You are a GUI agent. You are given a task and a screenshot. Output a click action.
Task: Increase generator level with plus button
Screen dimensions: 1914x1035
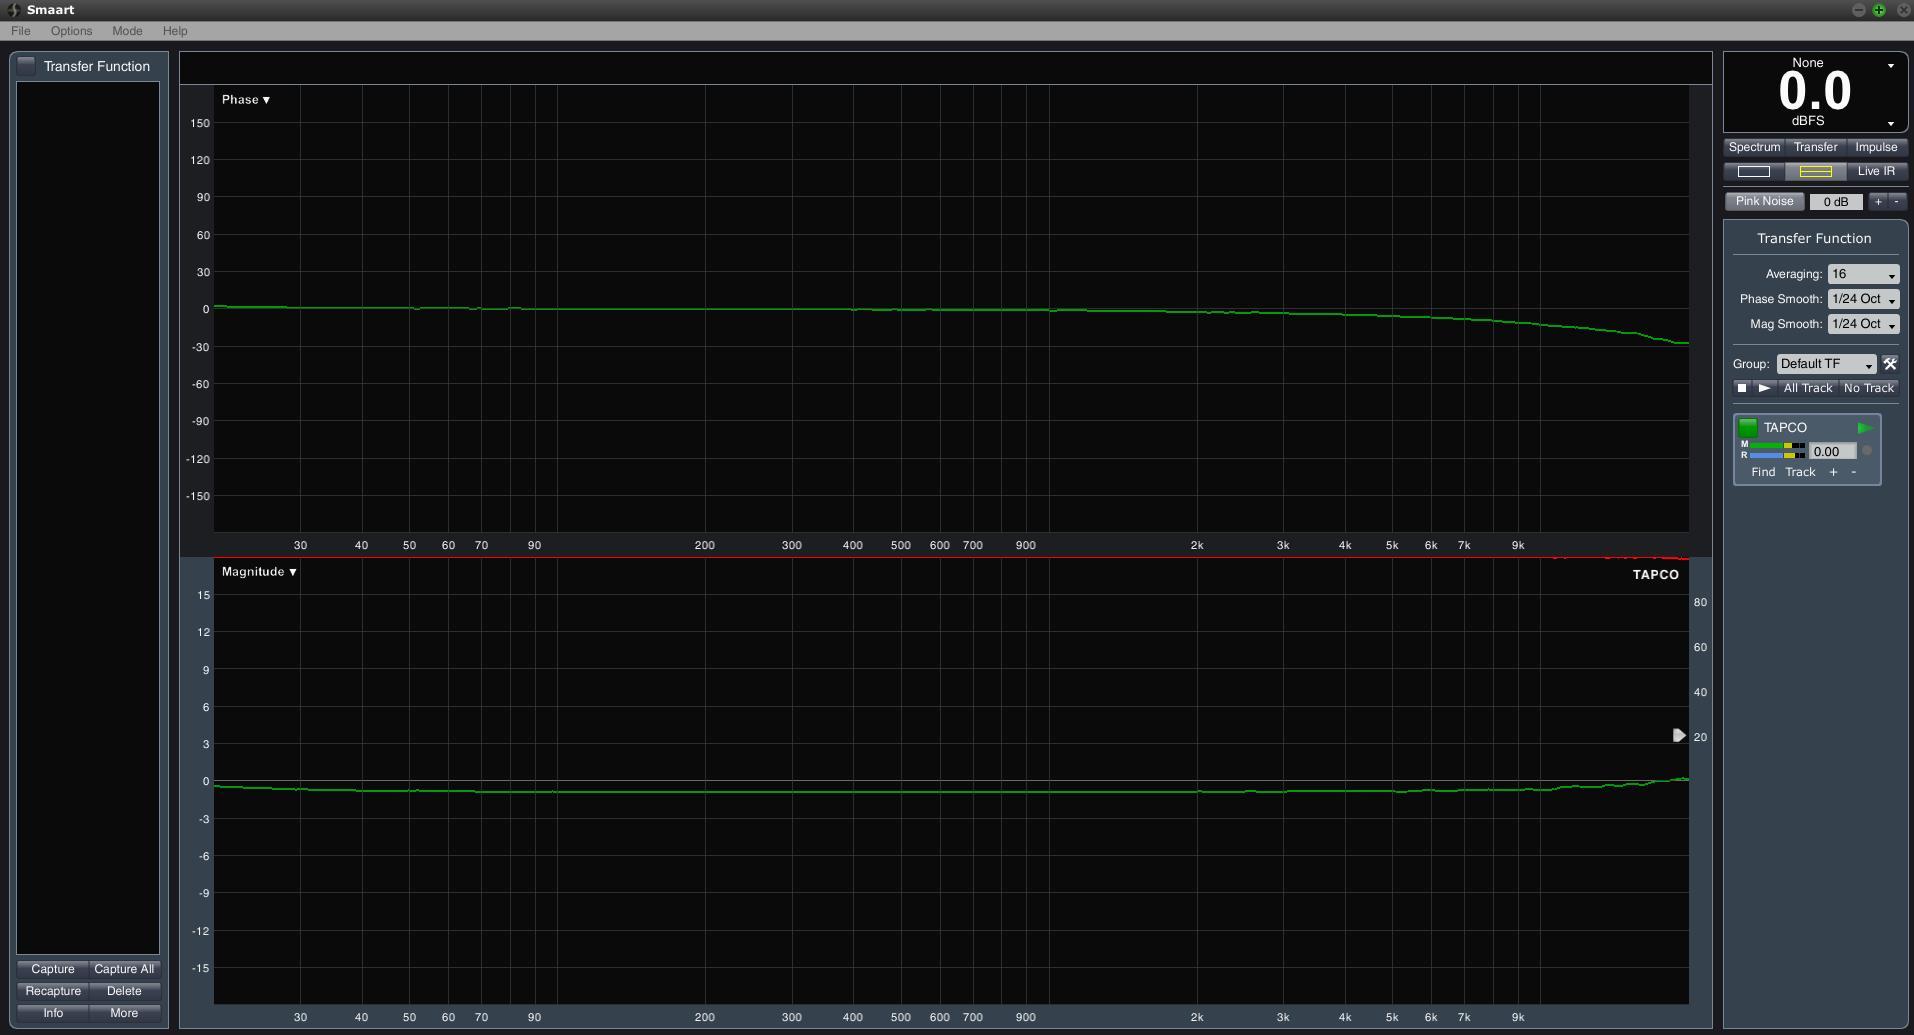(1878, 202)
